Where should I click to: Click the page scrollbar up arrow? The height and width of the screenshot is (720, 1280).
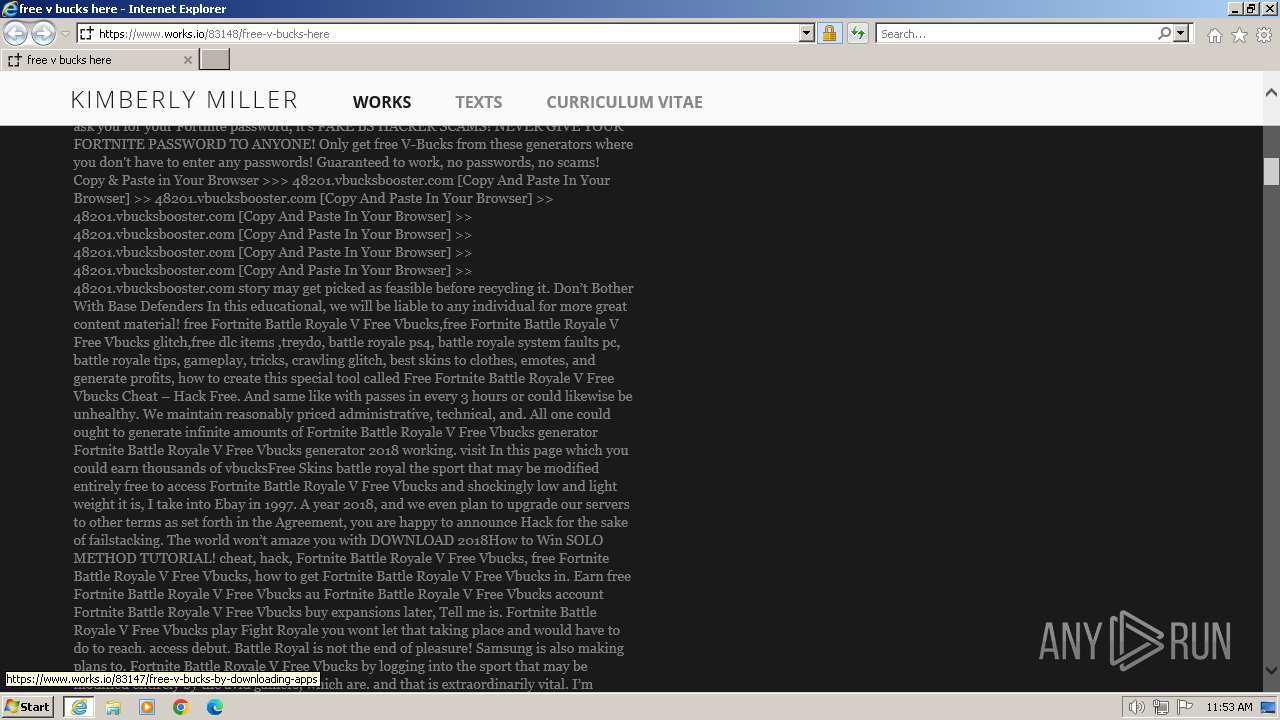(1271, 92)
